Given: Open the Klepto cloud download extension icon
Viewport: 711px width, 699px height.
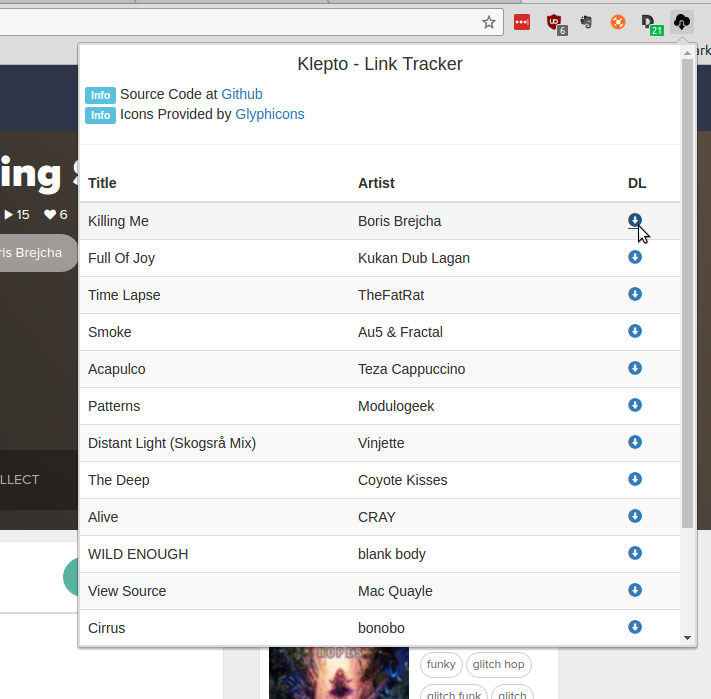Looking at the screenshot, I should click(x=682, y=22).
